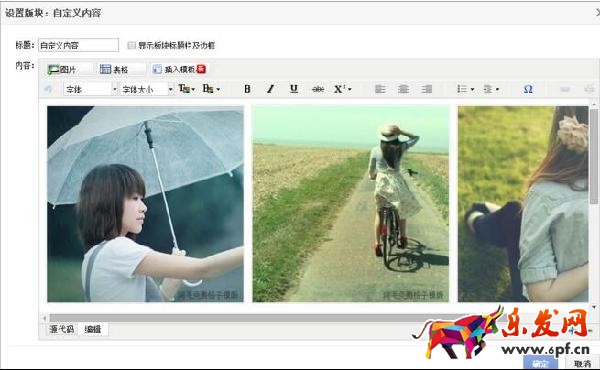This screenshot has width=600, height=370.
Task: Open the superscript X dropdown
Action: (x=342, y=89)
